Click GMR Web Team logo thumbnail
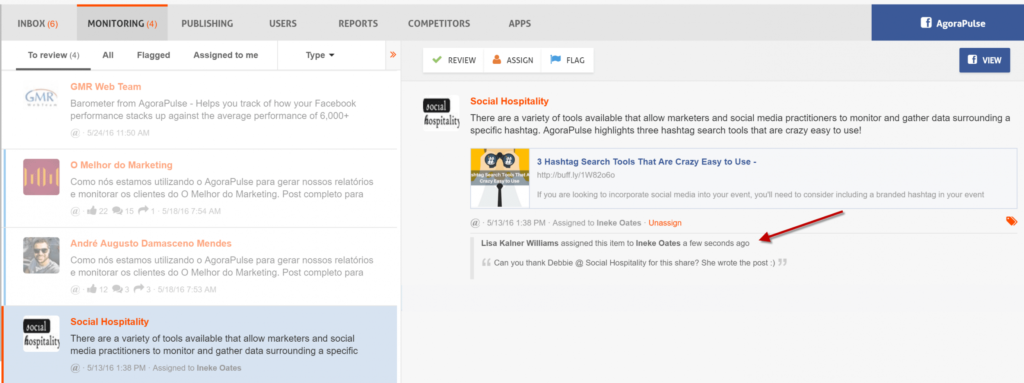This screenshot has width=1024, height=383. (x=41, y=99)
